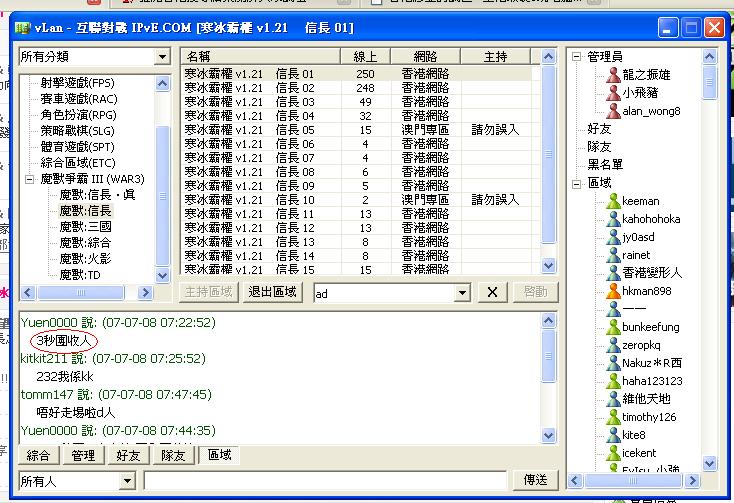The width and height of the screenshot is (734, 503).
Task: Click the X clear icon button
Action: [492, 292]
